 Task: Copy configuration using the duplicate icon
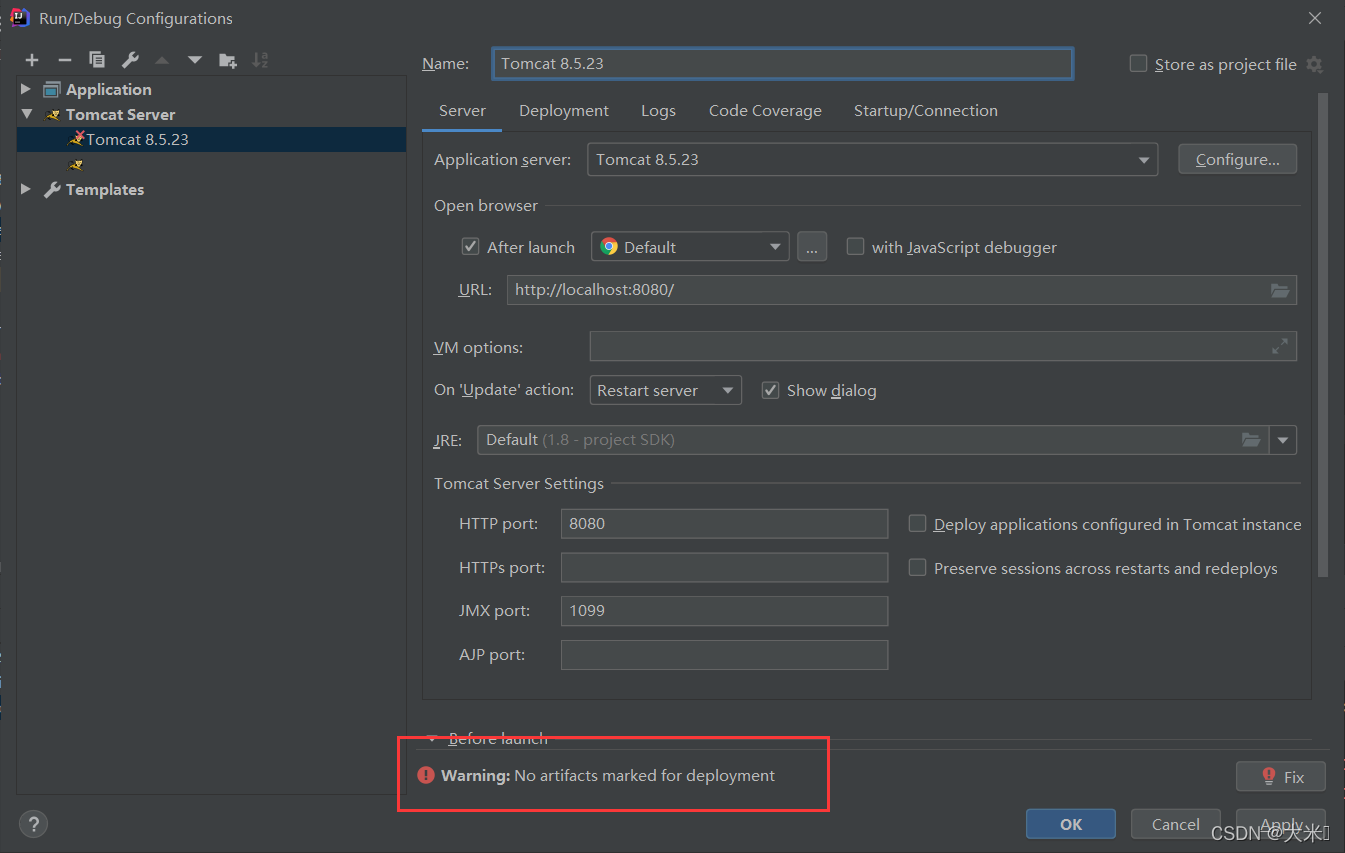coord(96,60)
